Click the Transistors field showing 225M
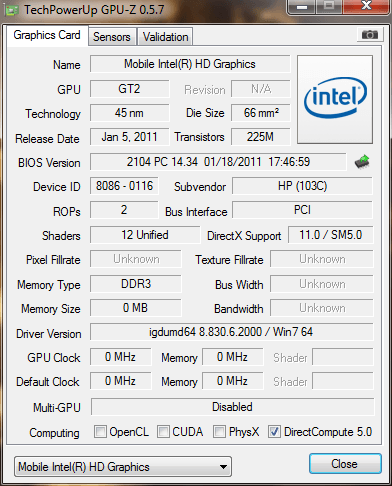The width and height of the screenshot is (392, 486). (261, 137)
